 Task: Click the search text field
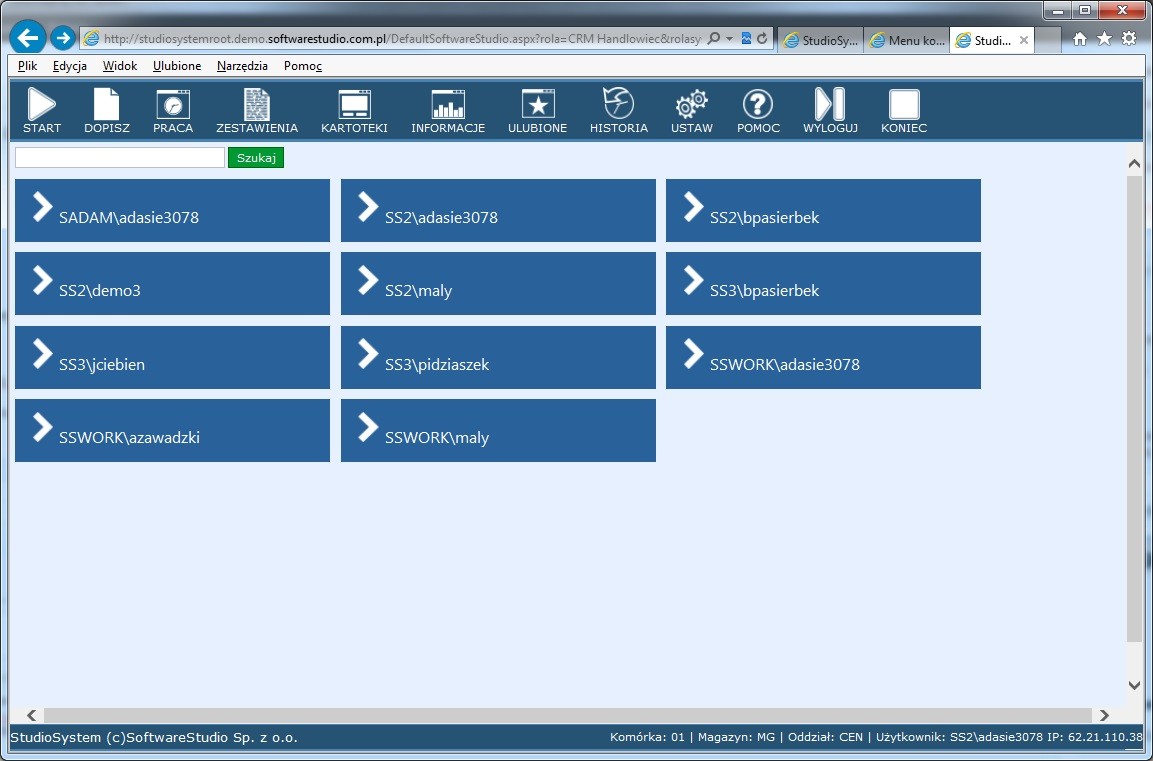120,157
